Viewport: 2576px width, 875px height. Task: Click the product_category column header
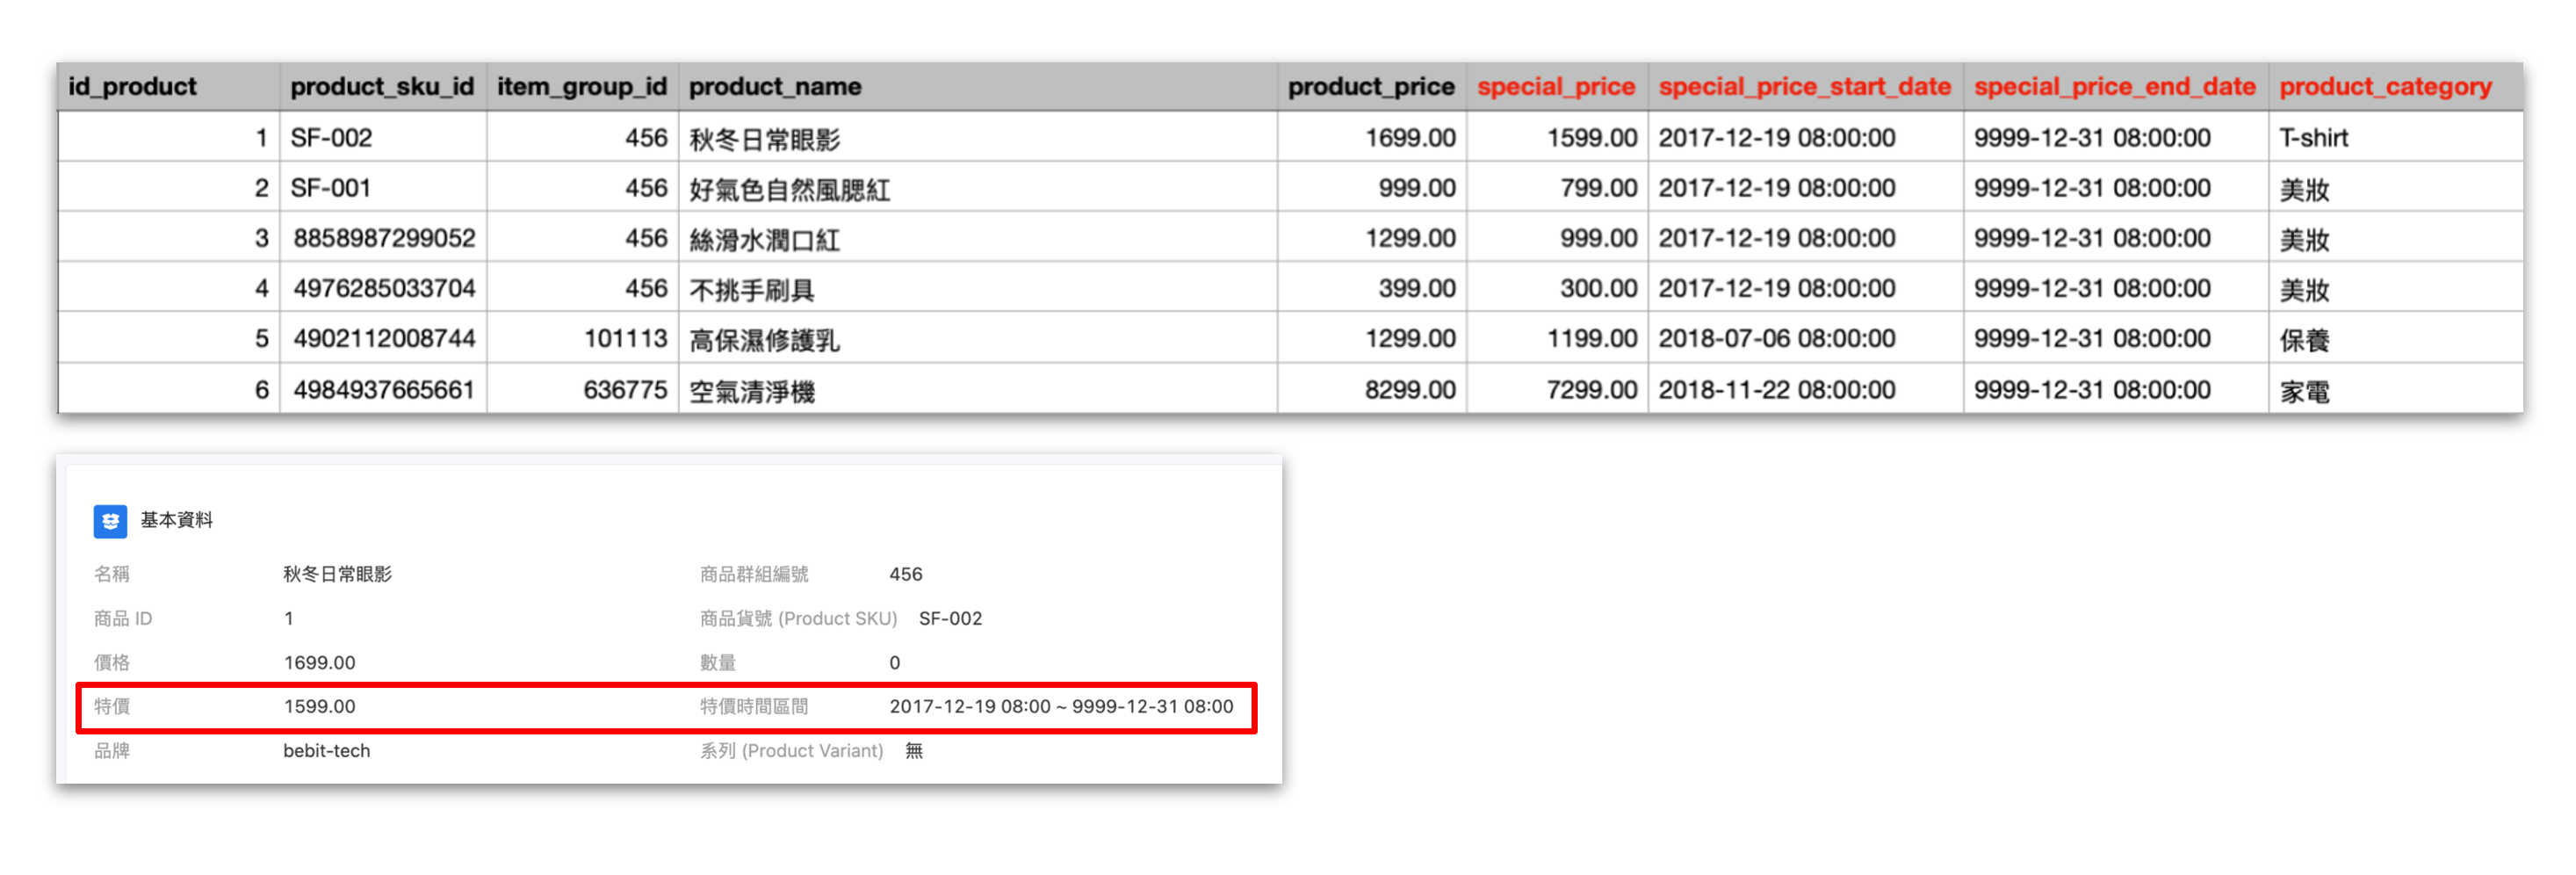coord(2385,86)
